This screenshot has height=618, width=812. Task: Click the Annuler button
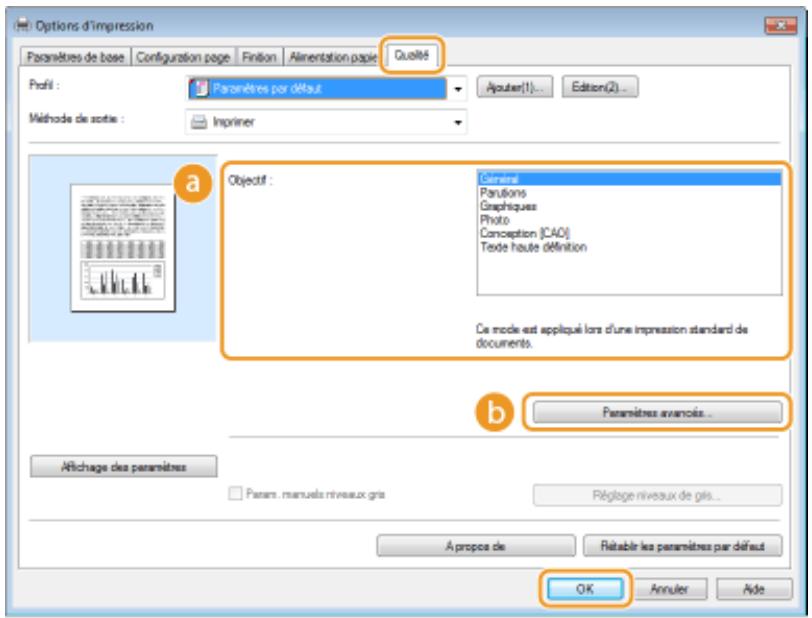click(x=669, y=589)
